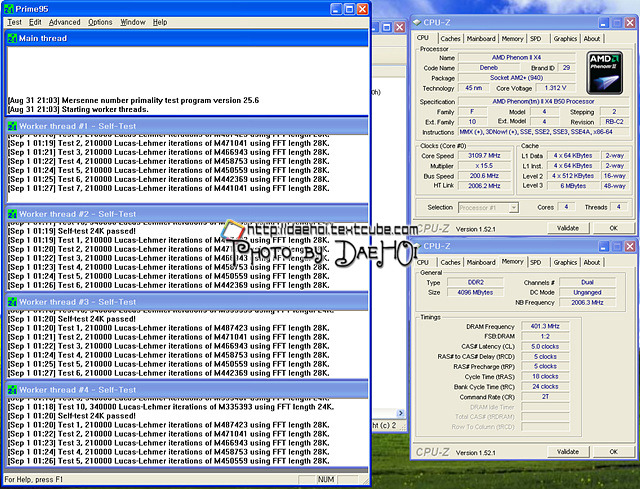Select the CPU tab in upper CPU-Z
The width and height of the screenshot is (640, 489).
(423, 38)
